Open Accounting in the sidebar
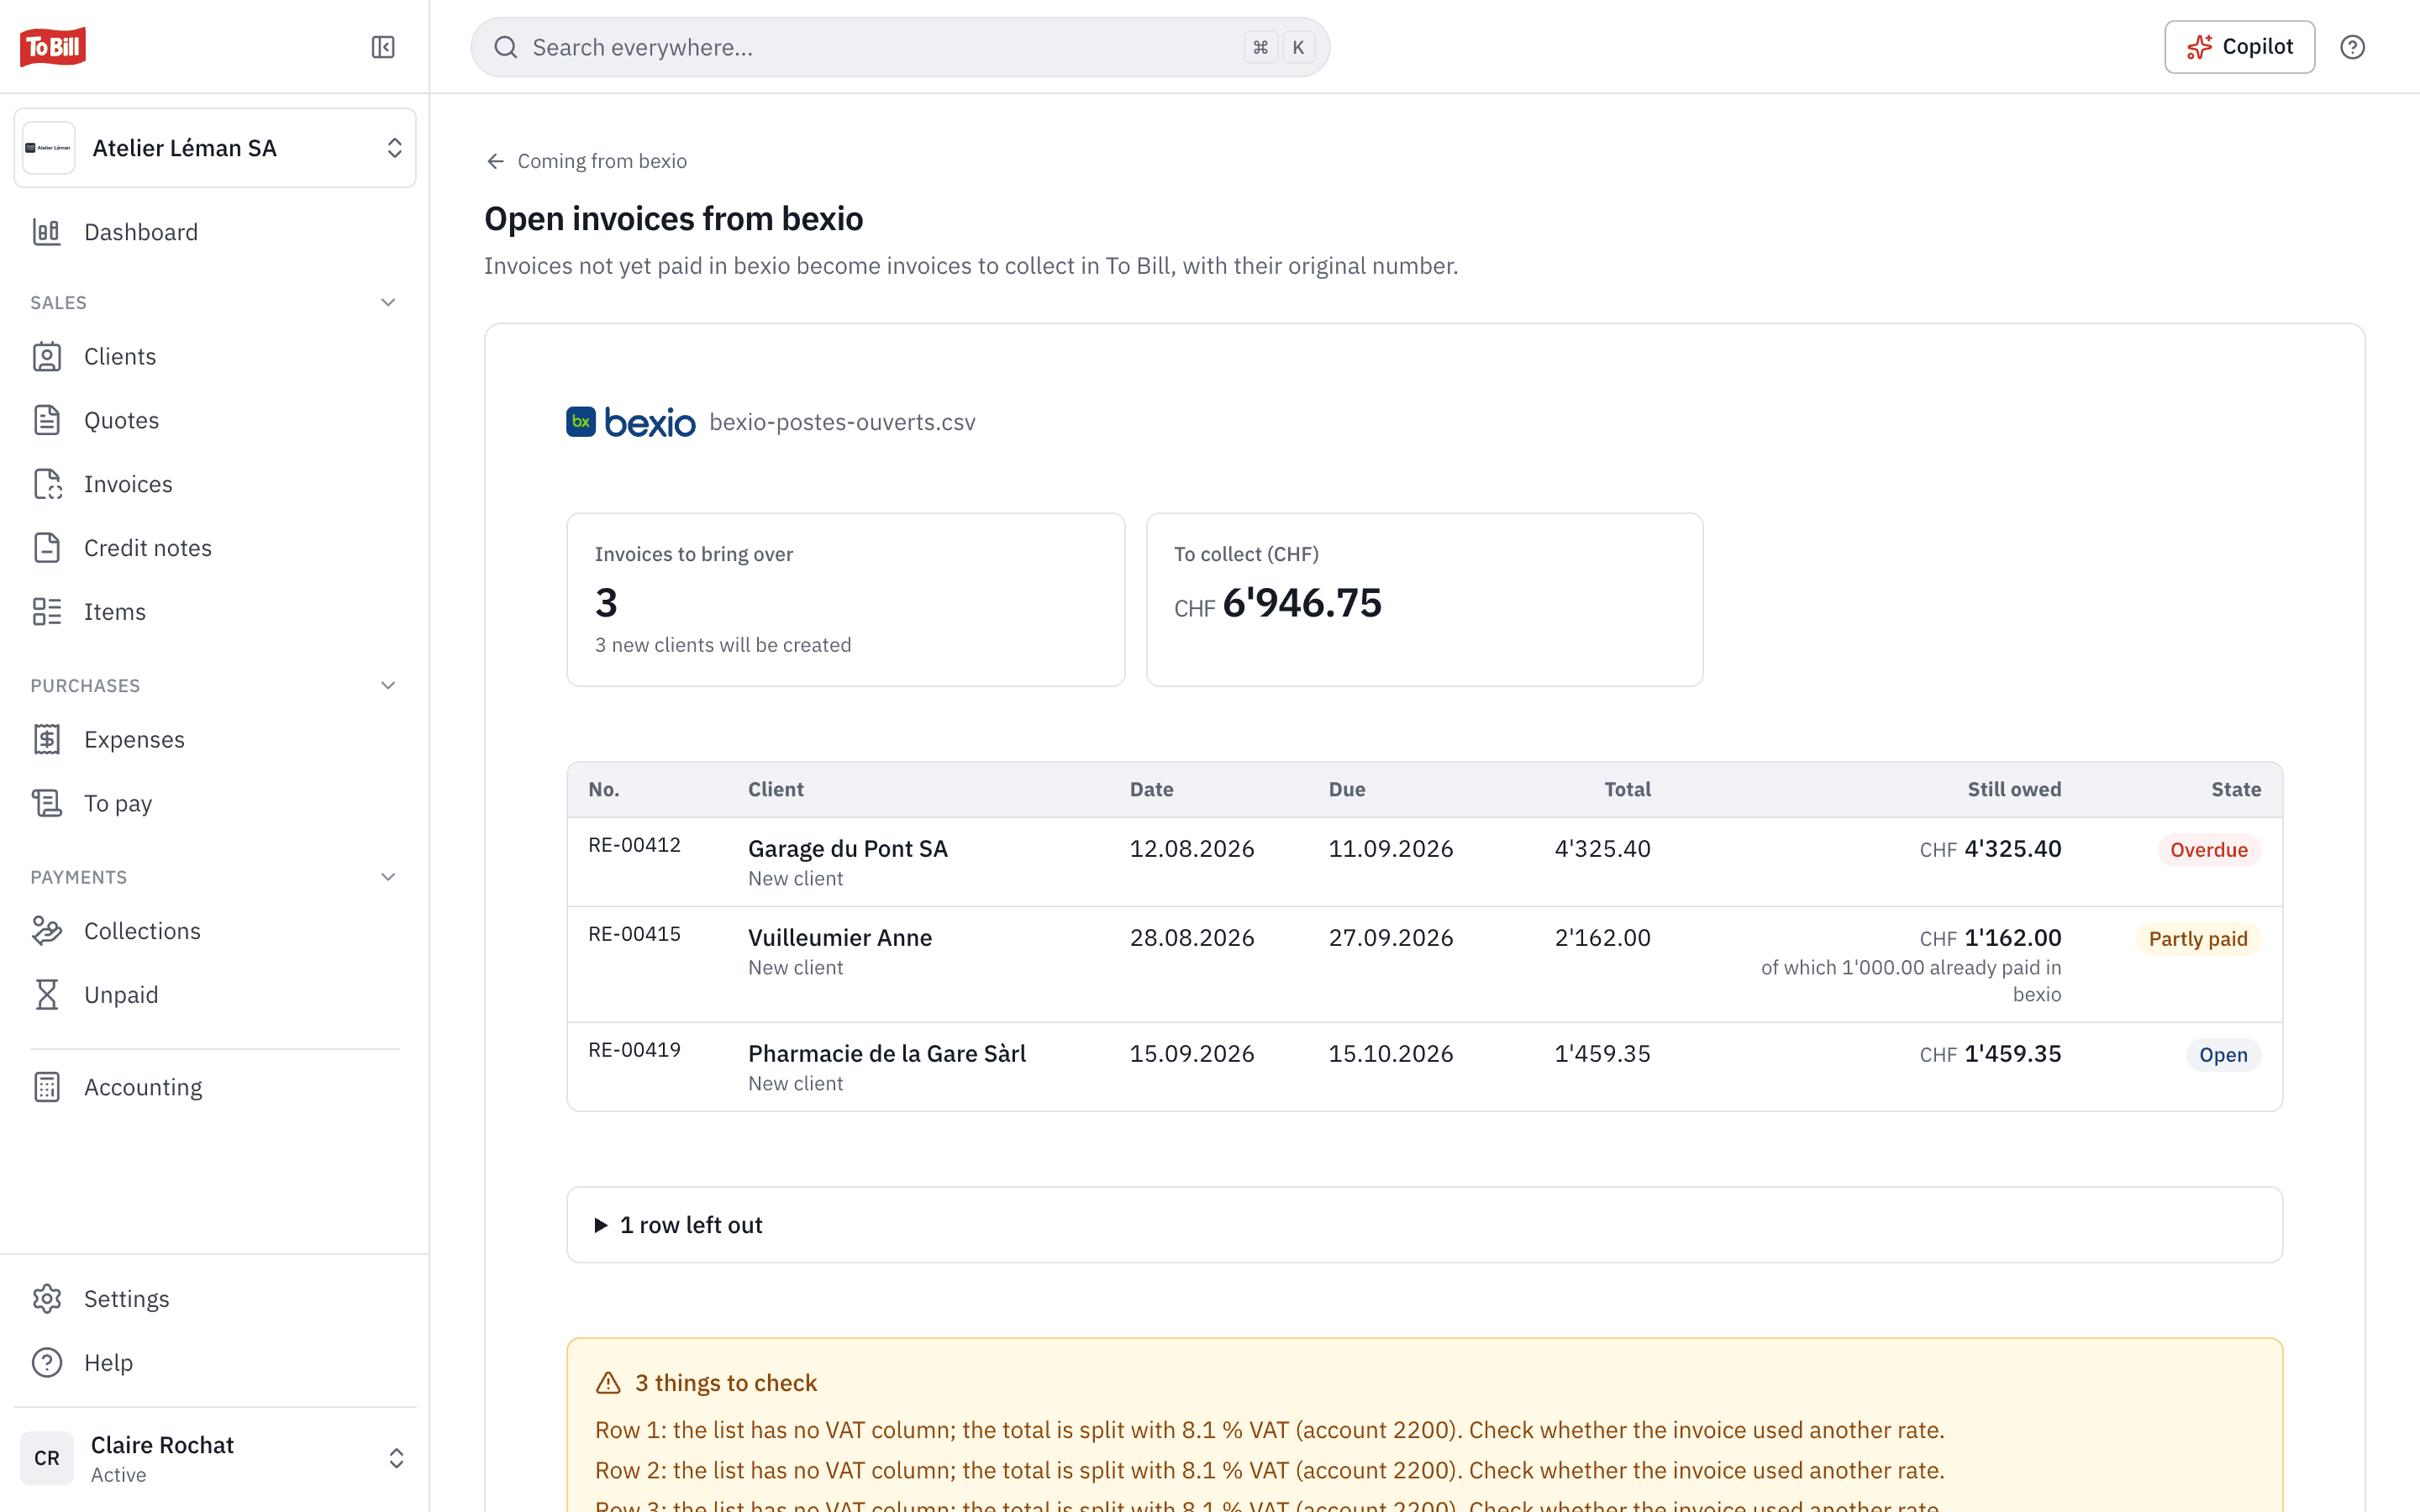 (215, 1087)
